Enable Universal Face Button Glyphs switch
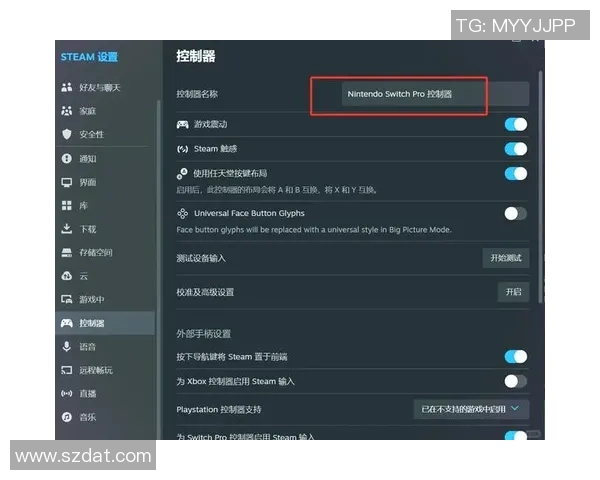The image size is (600, 480). pyautogui.click(x=516, y=214)
